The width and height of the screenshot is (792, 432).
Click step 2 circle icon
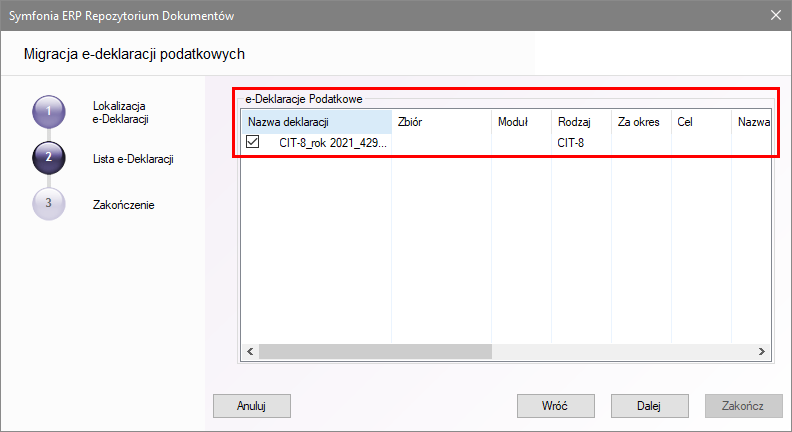[49, 158]
